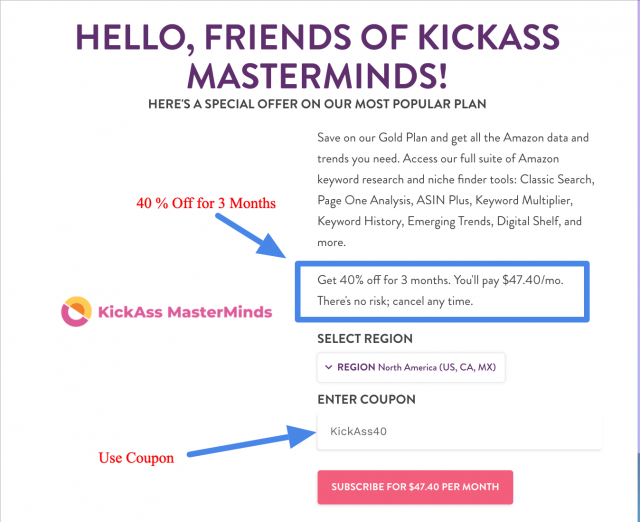Click the page scrollbar at the right edge
Viewport: 640px width, 522px height.
(637, 261)
